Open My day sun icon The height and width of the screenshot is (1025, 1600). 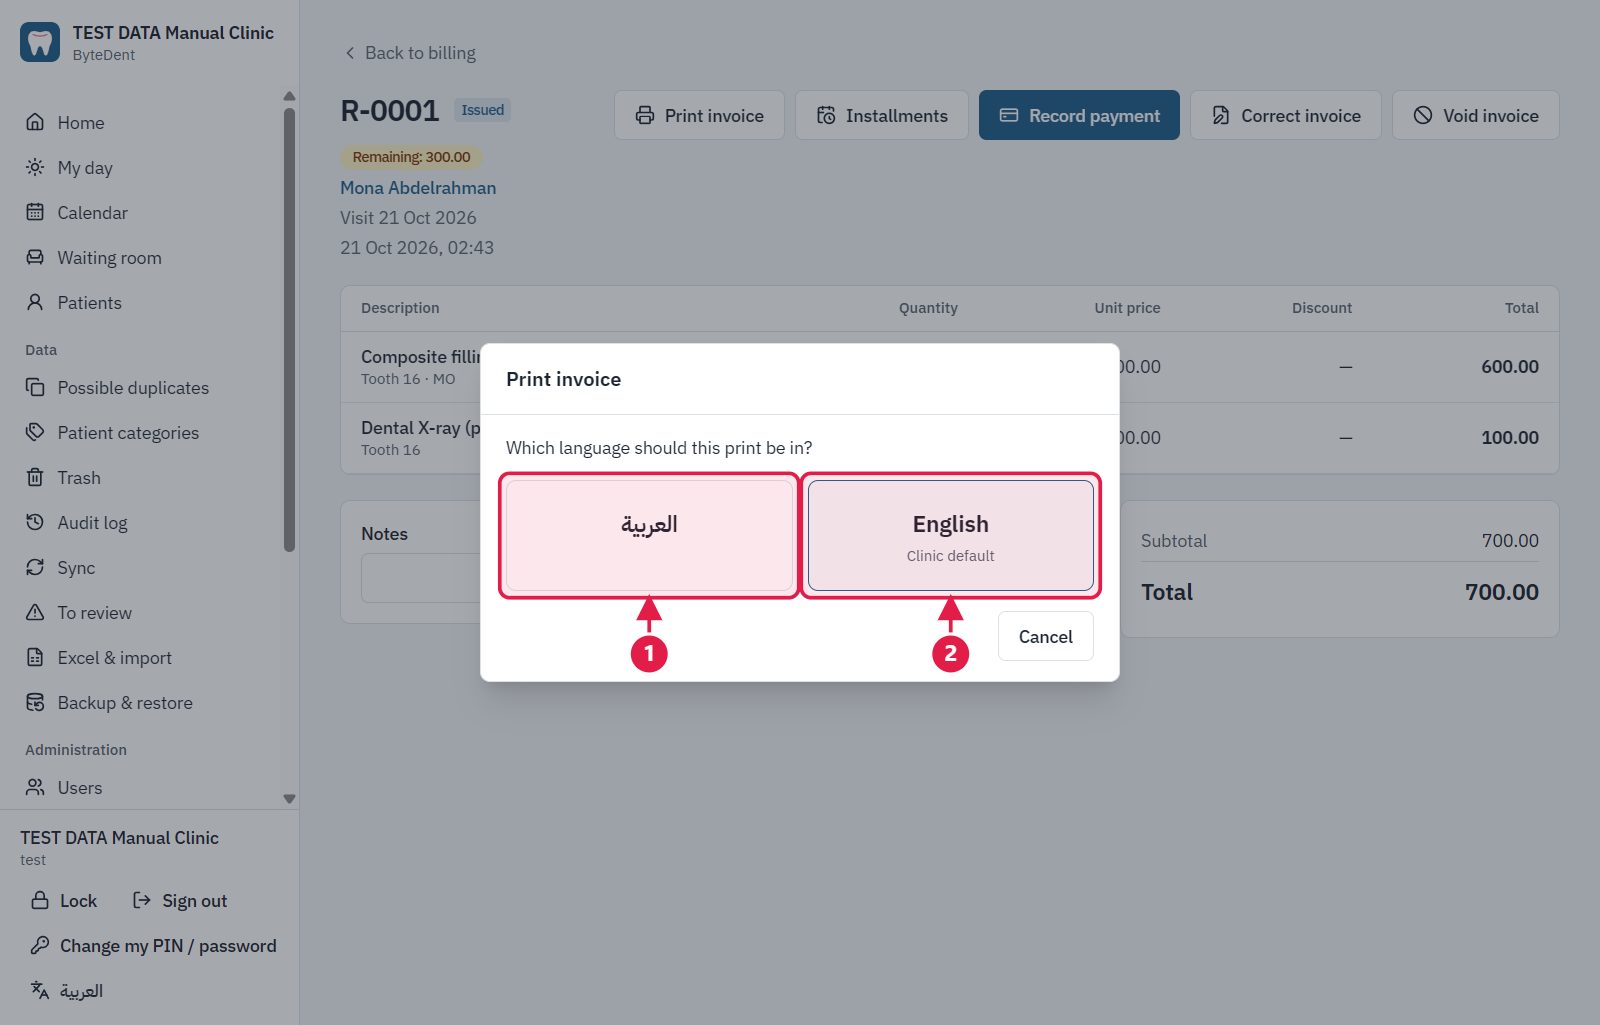point(35,167)
